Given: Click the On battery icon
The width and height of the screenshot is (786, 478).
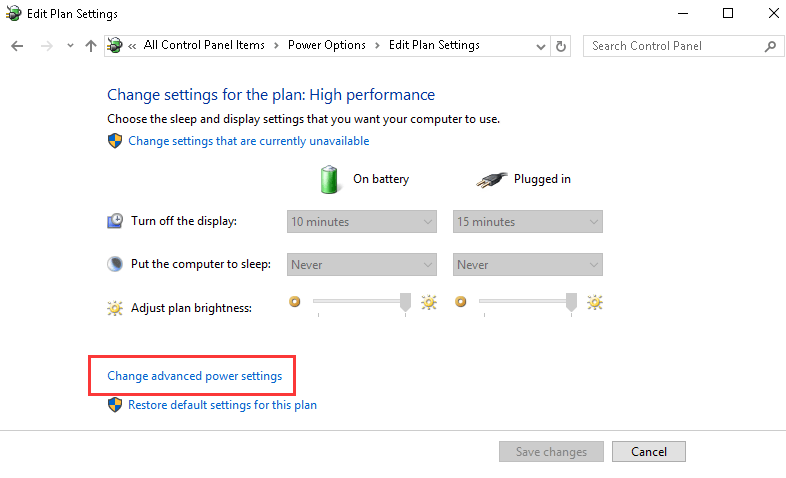Looking at the screenshot, I should 329,179.
